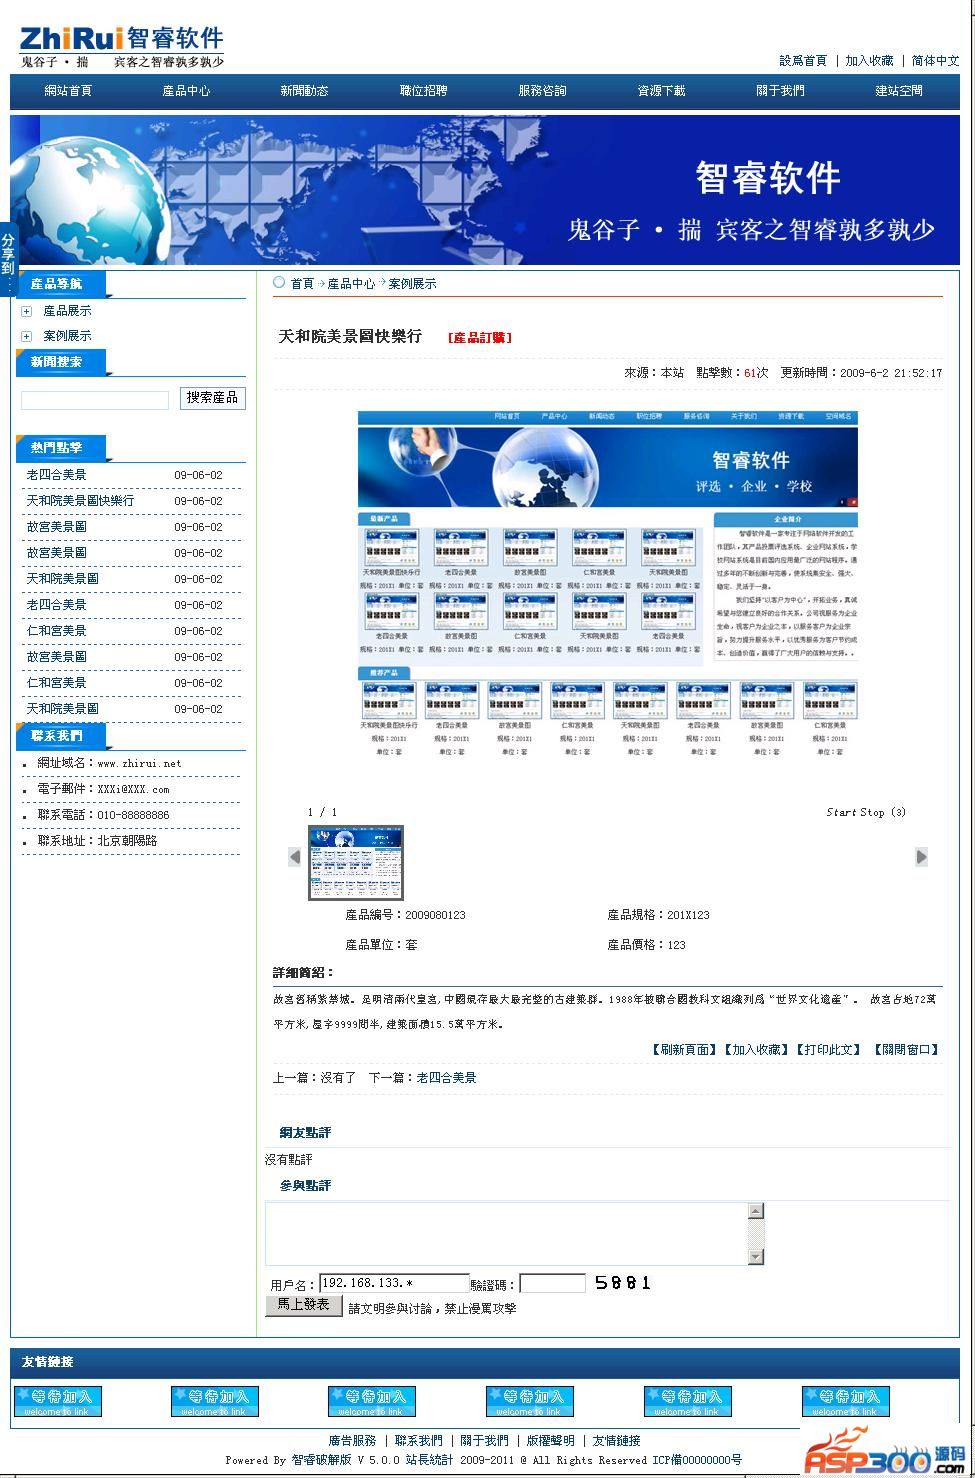Focus the product search input field
Viewport: 975px width, 1478px height.
click(x=95, y=400)
